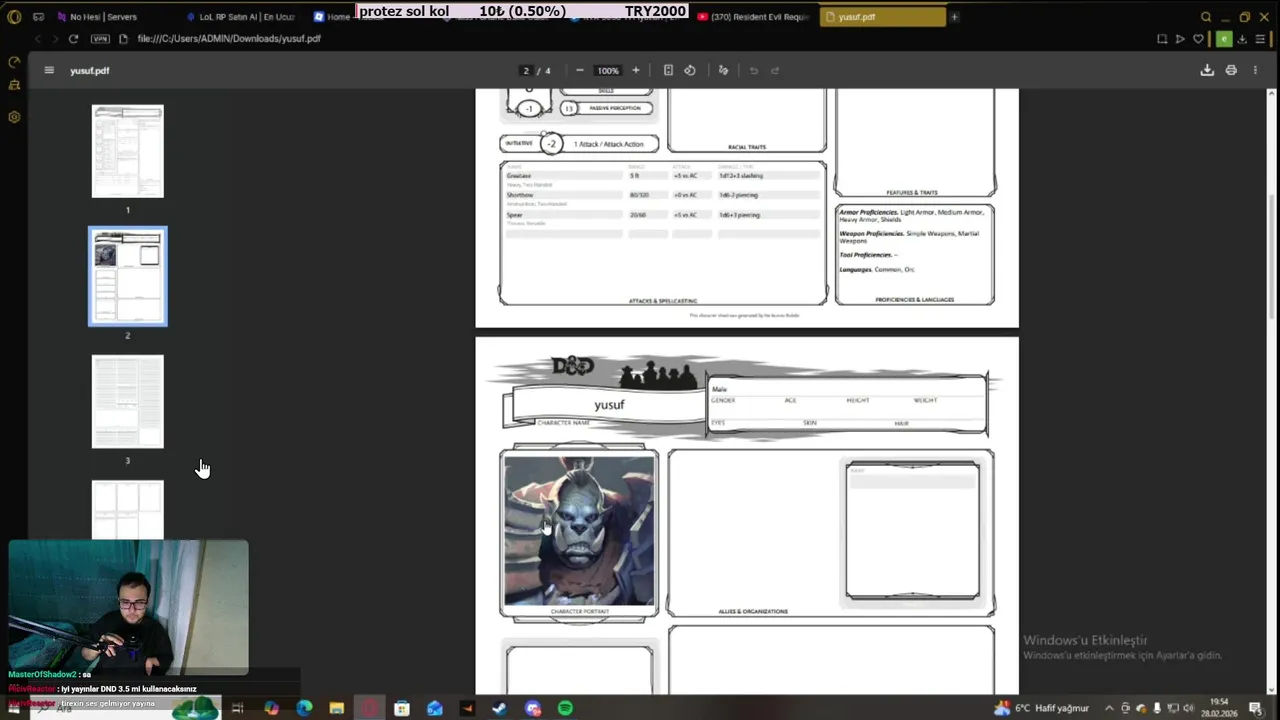Toggle the VPN badge in the address bar

point(100,39)
